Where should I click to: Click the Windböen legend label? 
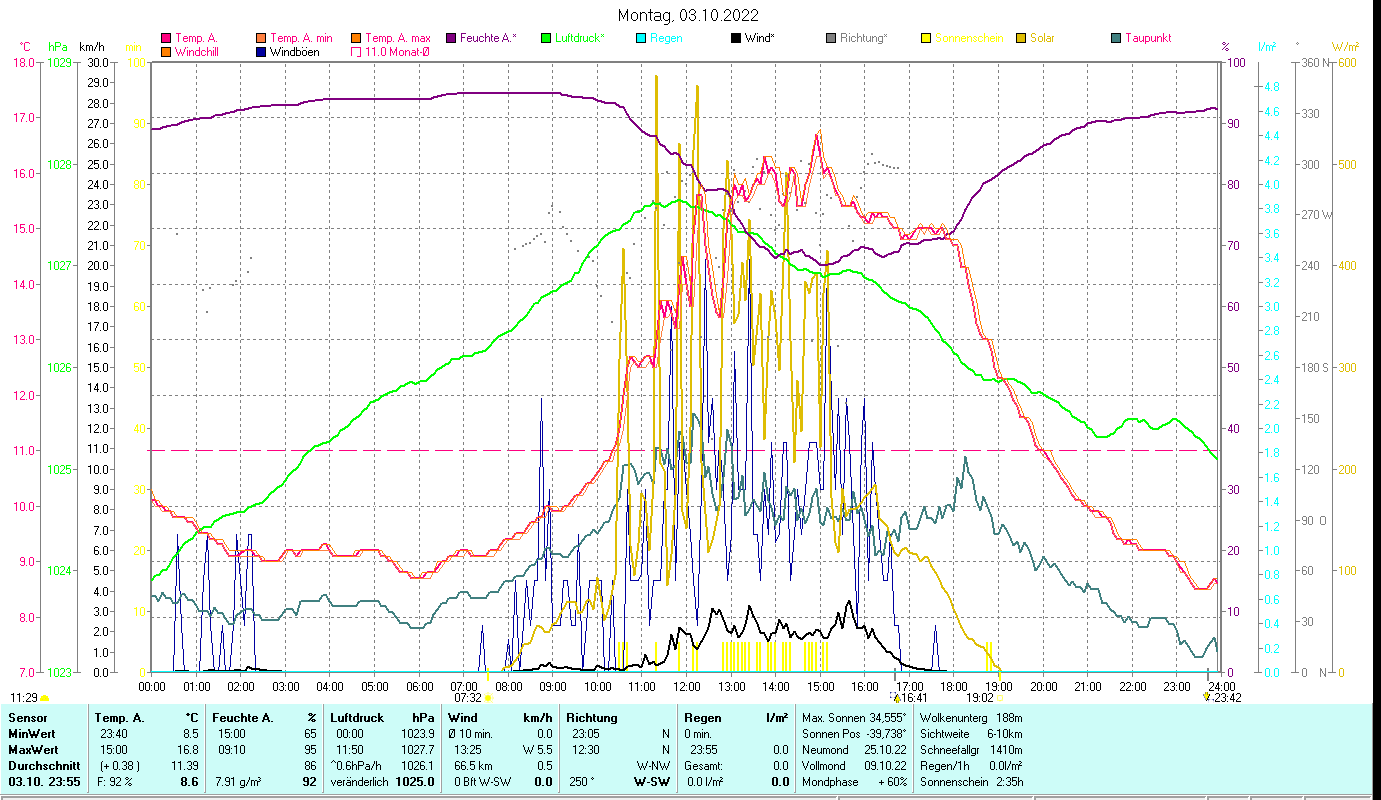pos(295,51)
